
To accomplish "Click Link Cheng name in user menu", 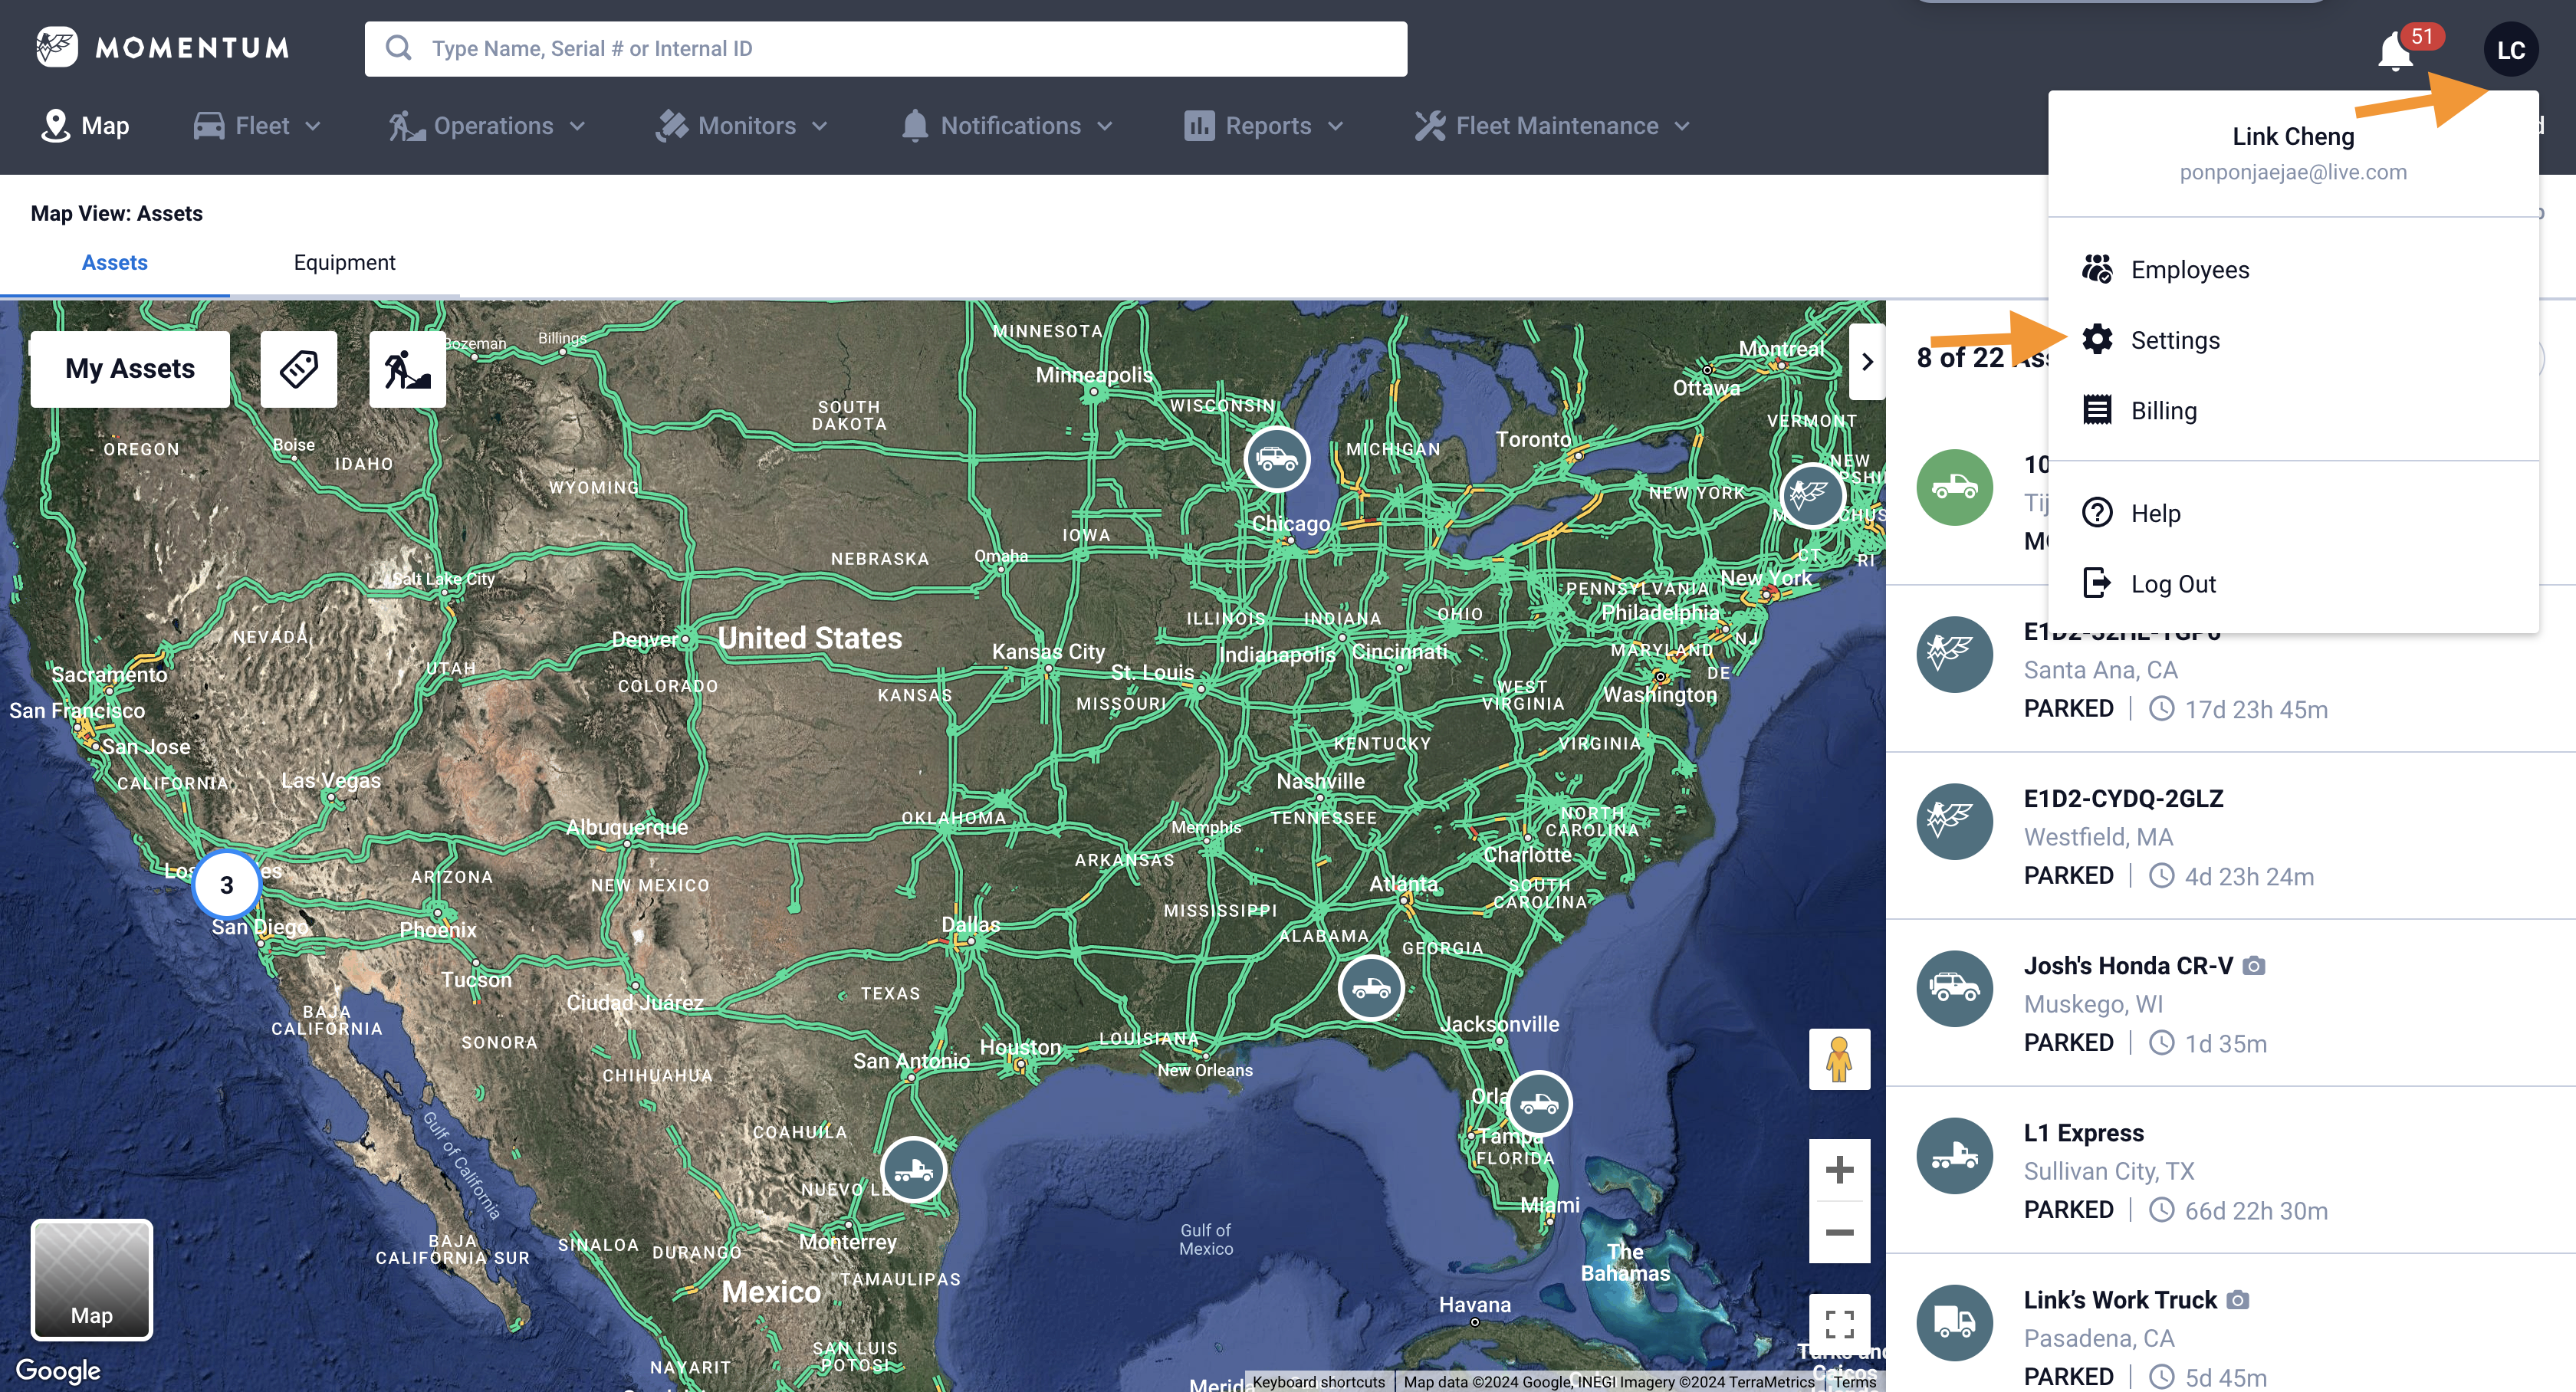I will click(x=2293, y=136).
